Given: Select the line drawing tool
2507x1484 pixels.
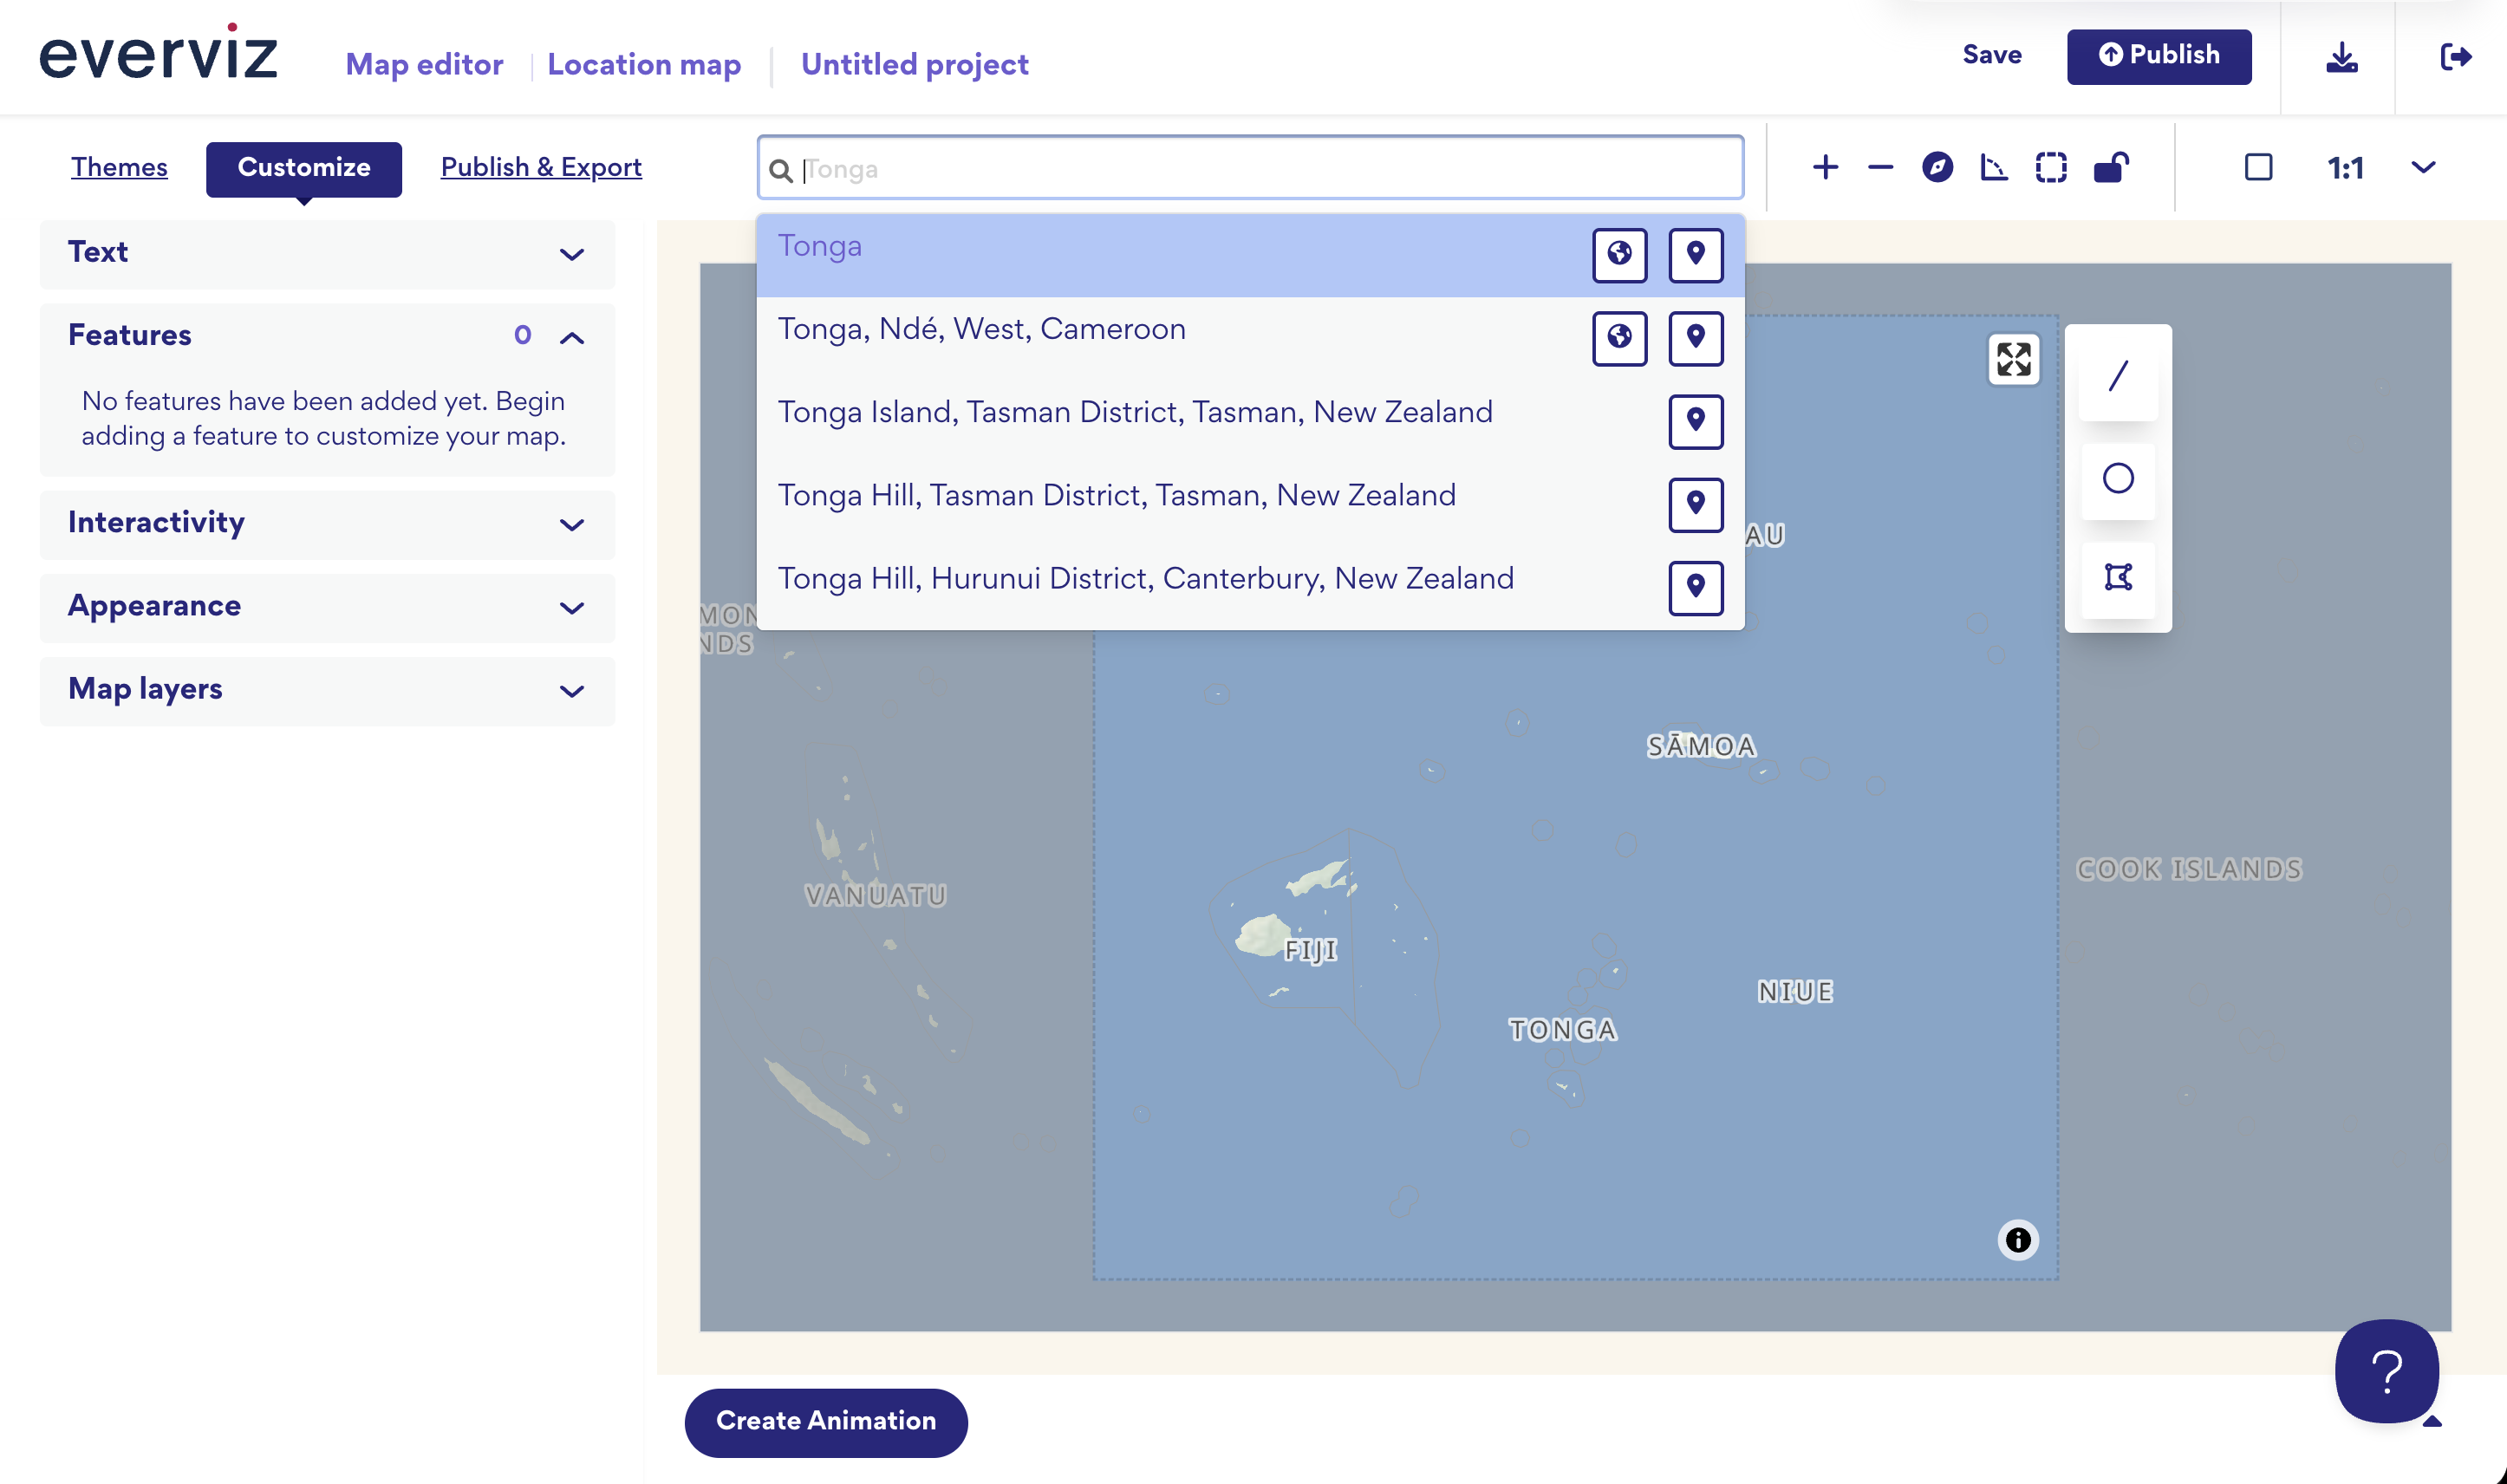Looking at the screenshot, I should point(2117,377).
